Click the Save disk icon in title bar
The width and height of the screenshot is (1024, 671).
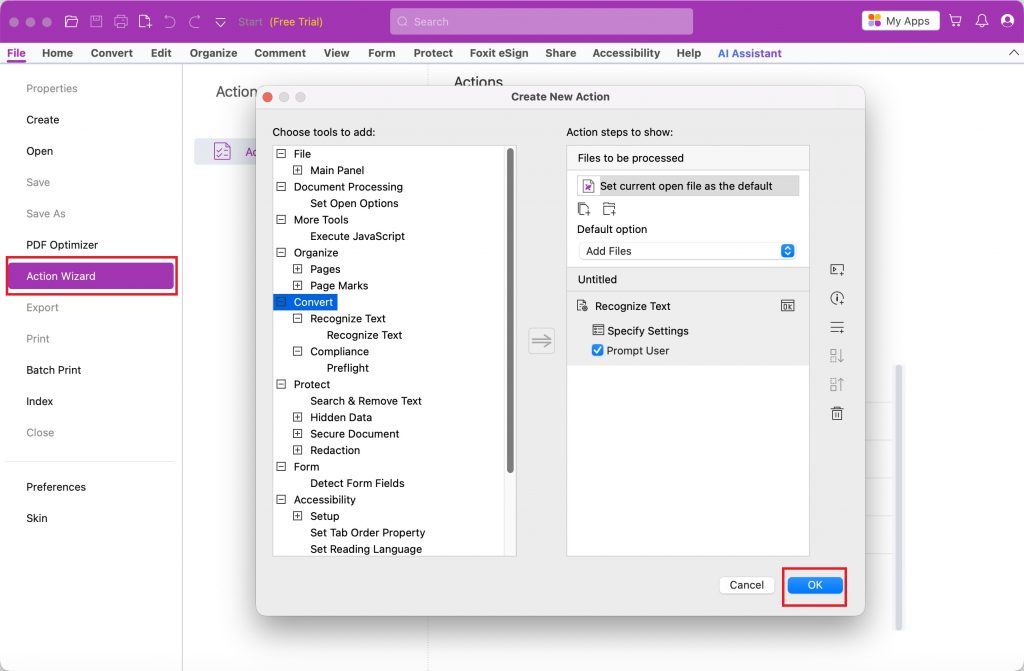[96, 22]
